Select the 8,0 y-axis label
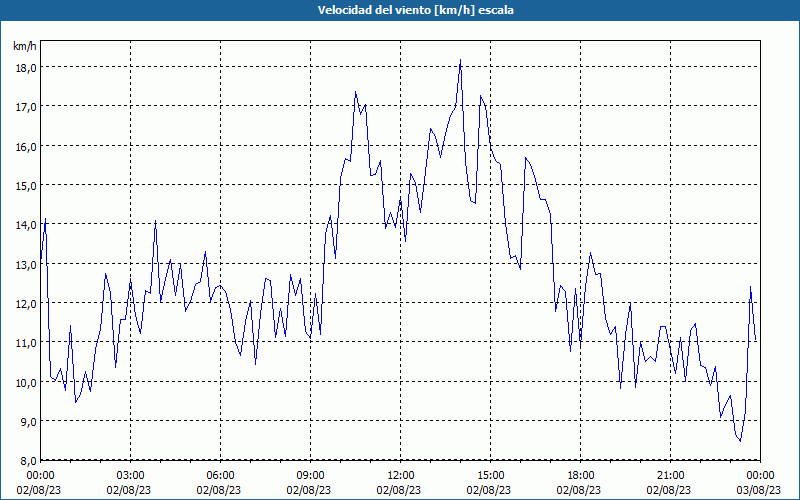The image size is (800, 500). click(28, 461)
